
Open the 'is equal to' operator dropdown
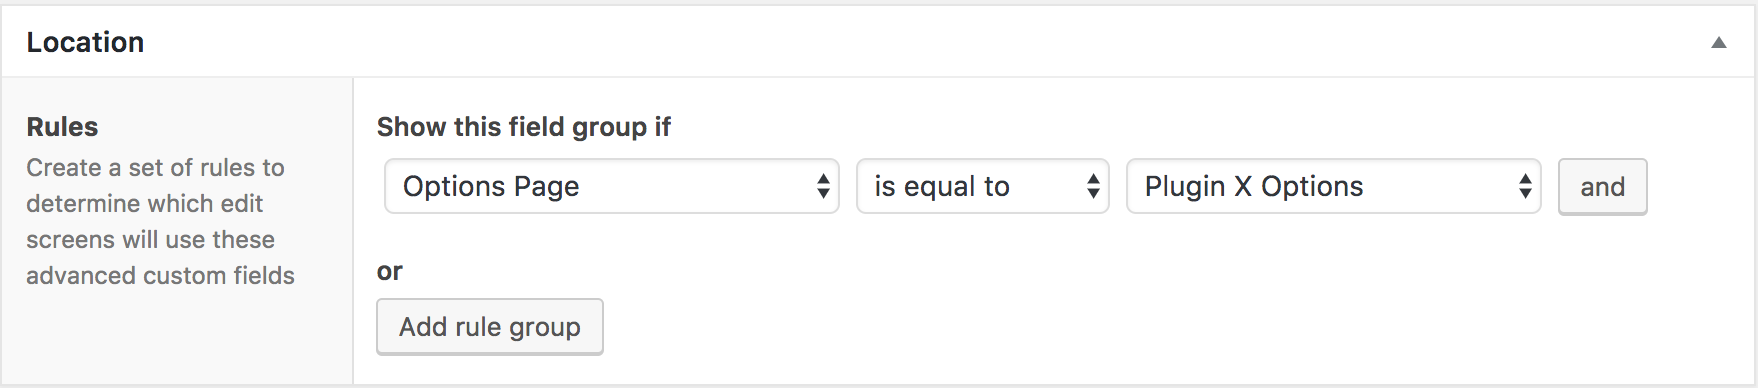pyautogui.click(x=982, y=186)
